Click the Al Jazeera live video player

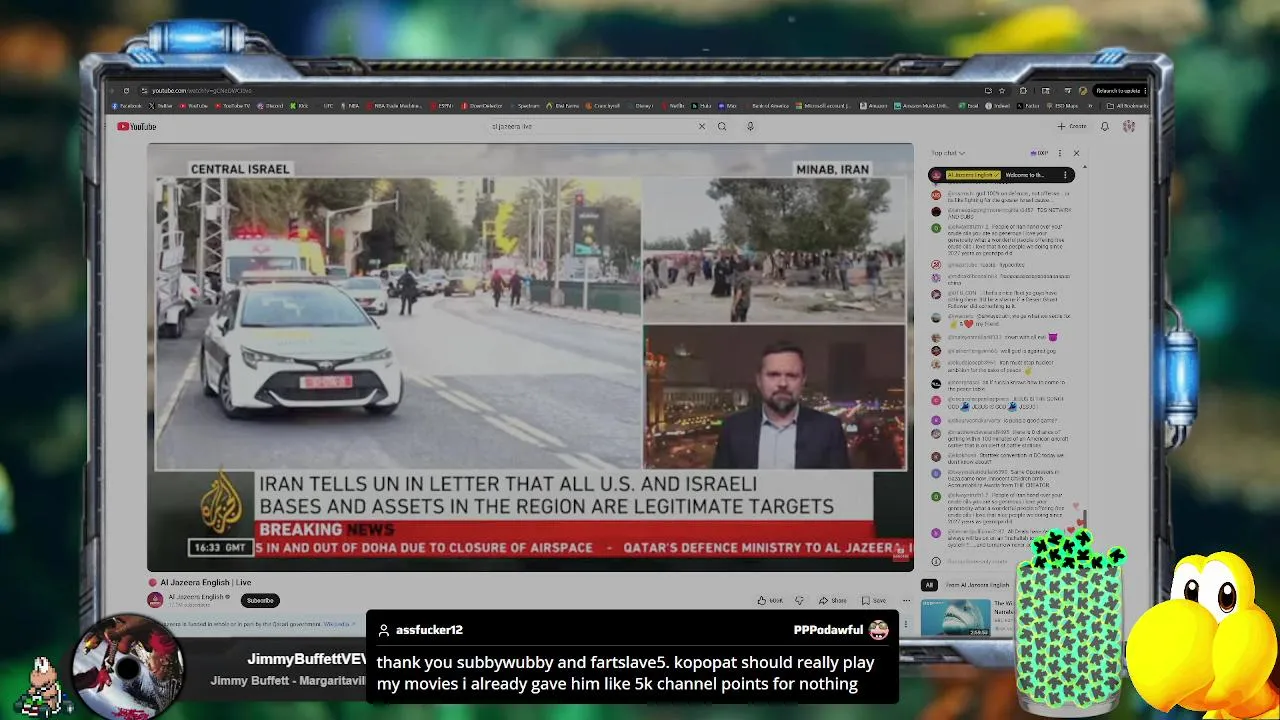click(530, 357)
